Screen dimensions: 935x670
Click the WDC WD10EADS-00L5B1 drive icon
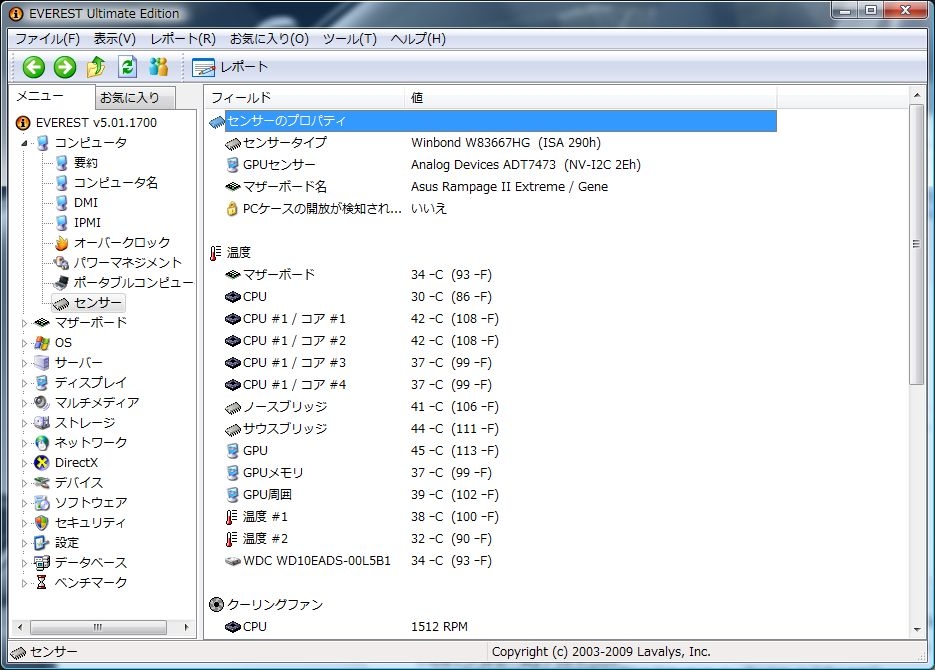coord(233,561)
